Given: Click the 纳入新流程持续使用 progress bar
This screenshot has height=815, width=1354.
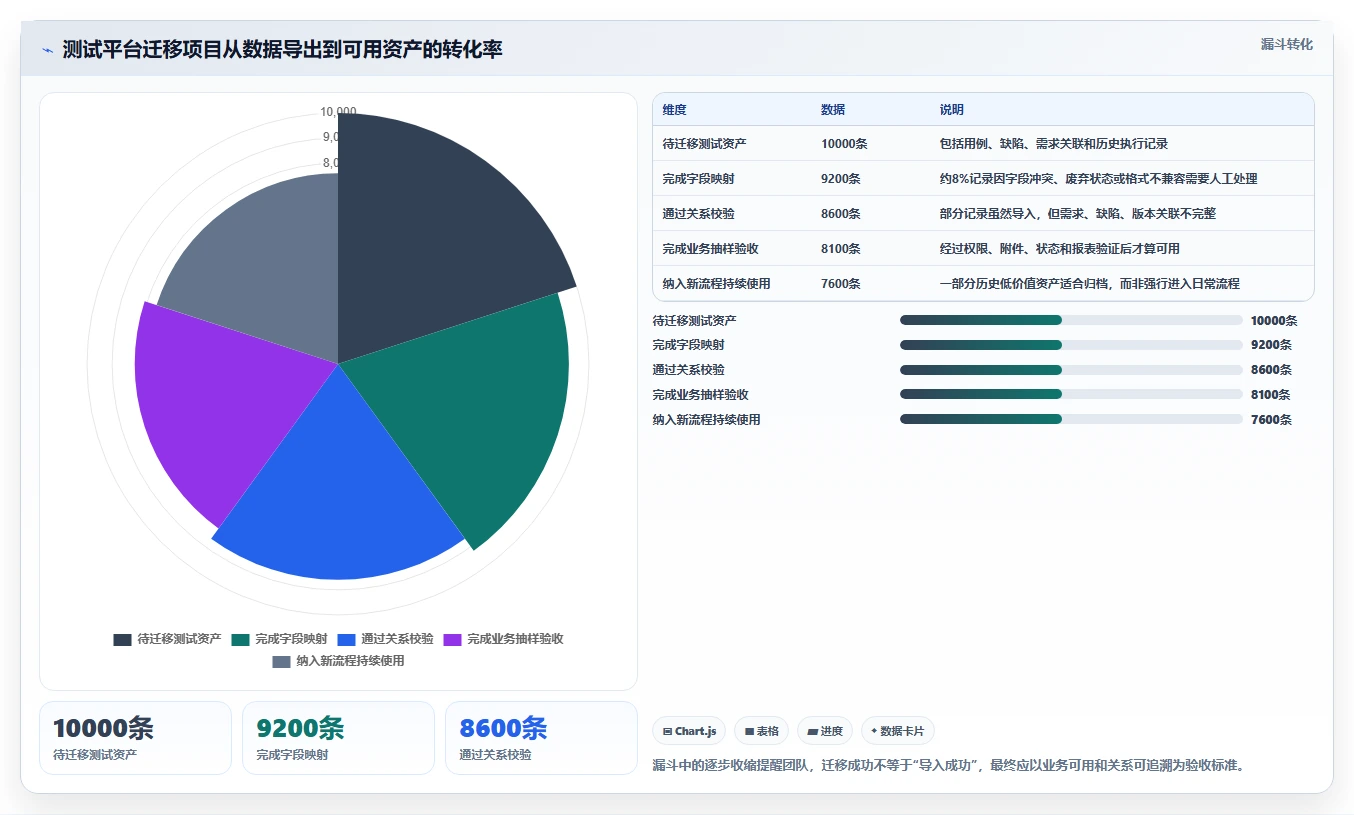Looking at the screenshot, I should point(1071,419).
